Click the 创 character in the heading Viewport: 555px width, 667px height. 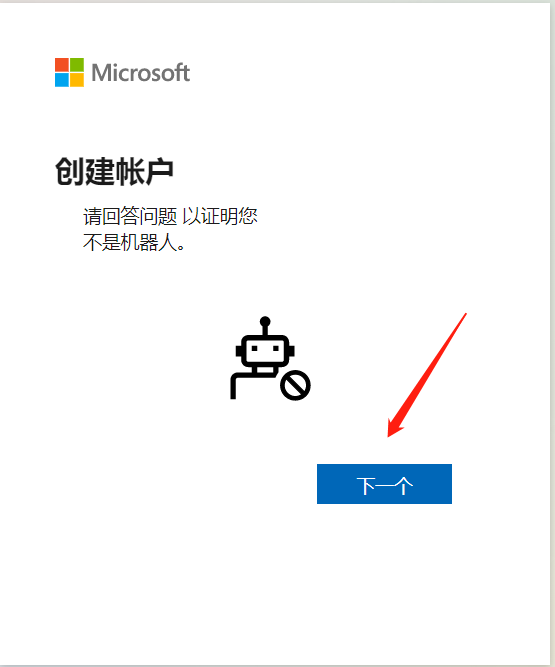point(69,171)
